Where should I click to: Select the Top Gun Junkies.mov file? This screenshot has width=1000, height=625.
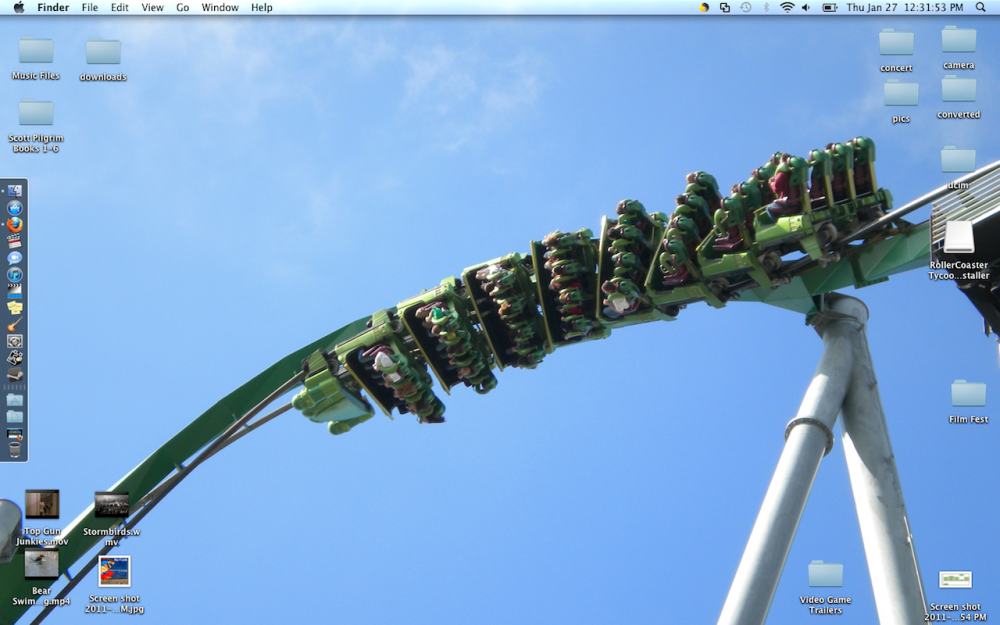point(42,505)
